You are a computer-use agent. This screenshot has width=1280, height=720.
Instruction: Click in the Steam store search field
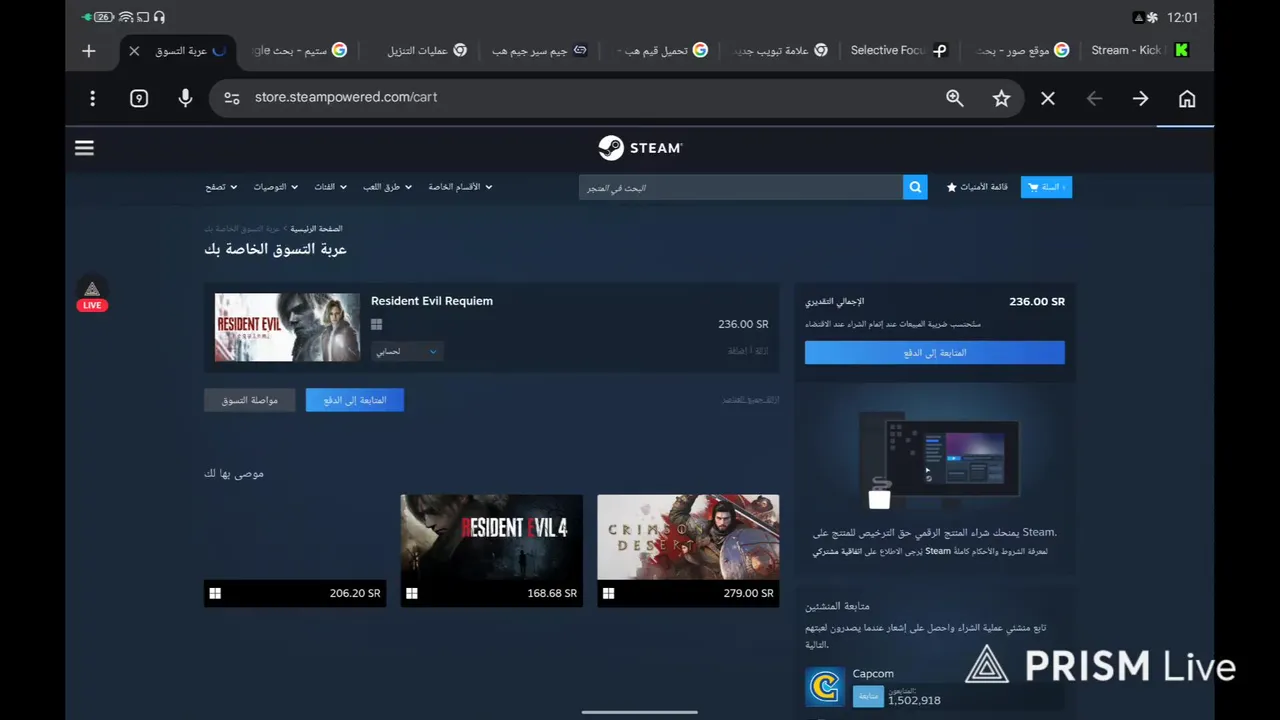tap(741, 187)
